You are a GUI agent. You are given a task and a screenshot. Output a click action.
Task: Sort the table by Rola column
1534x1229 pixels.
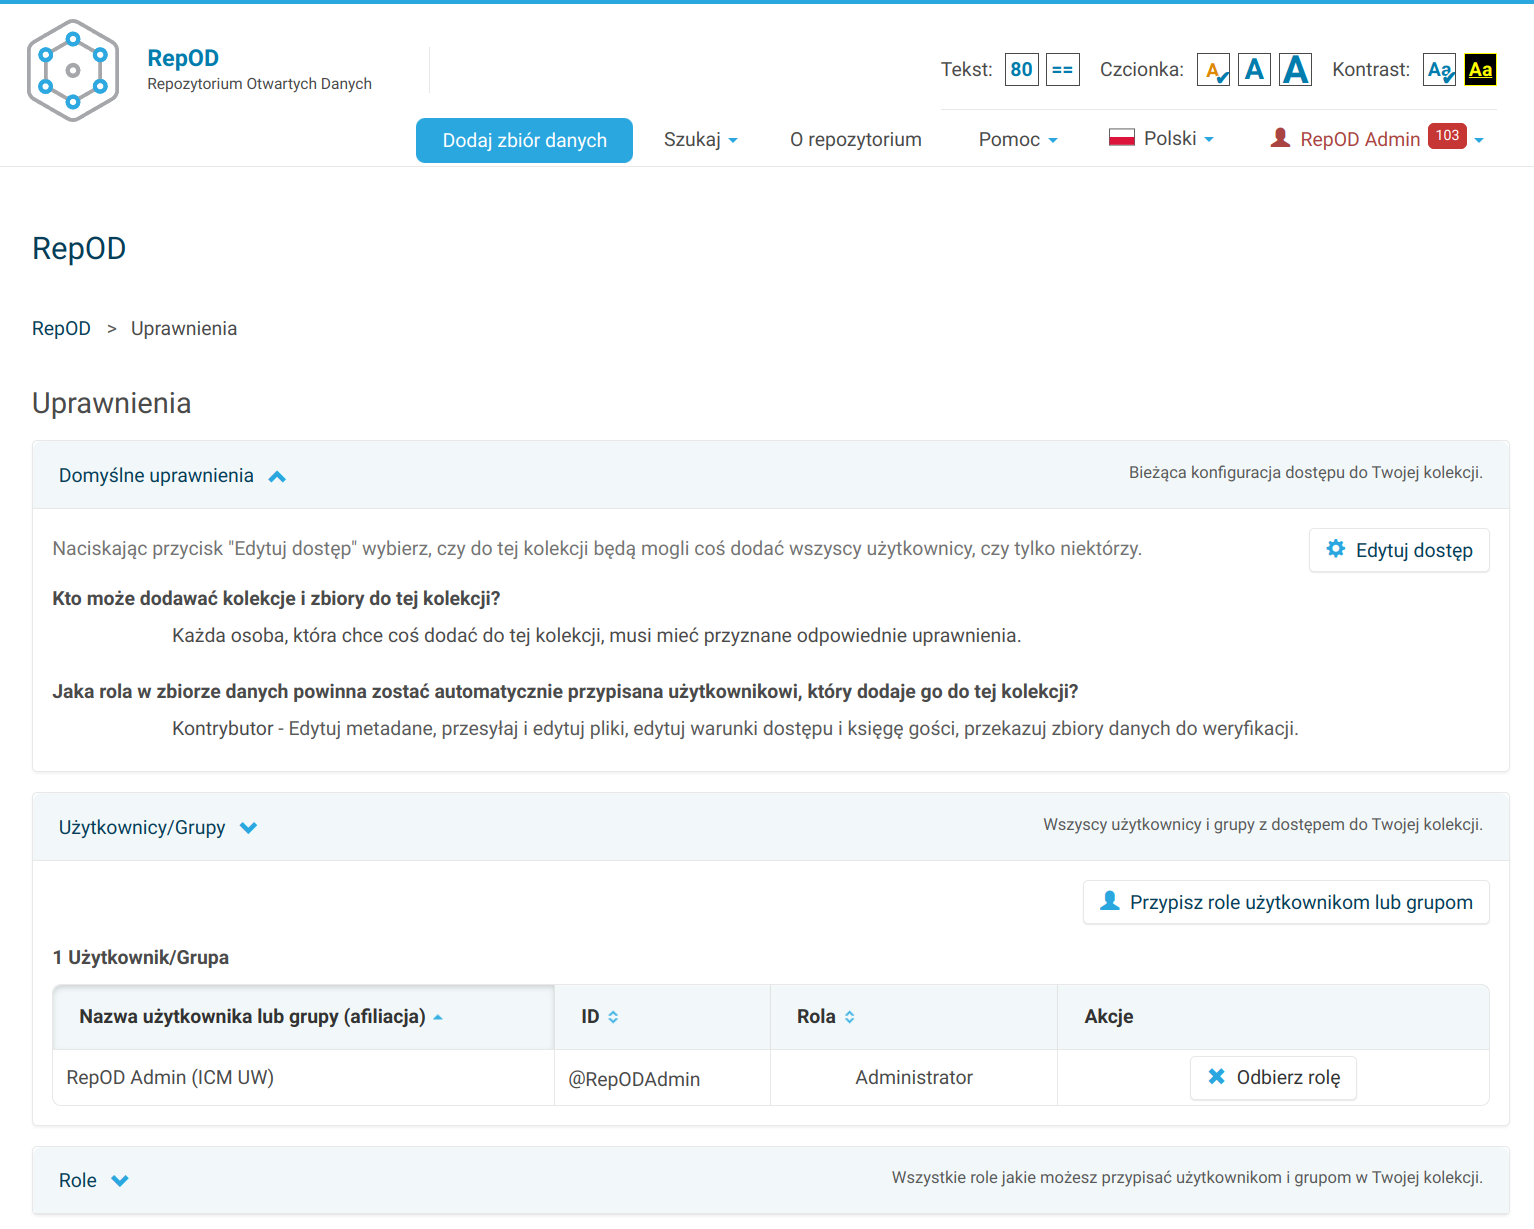coord(825,1017)
